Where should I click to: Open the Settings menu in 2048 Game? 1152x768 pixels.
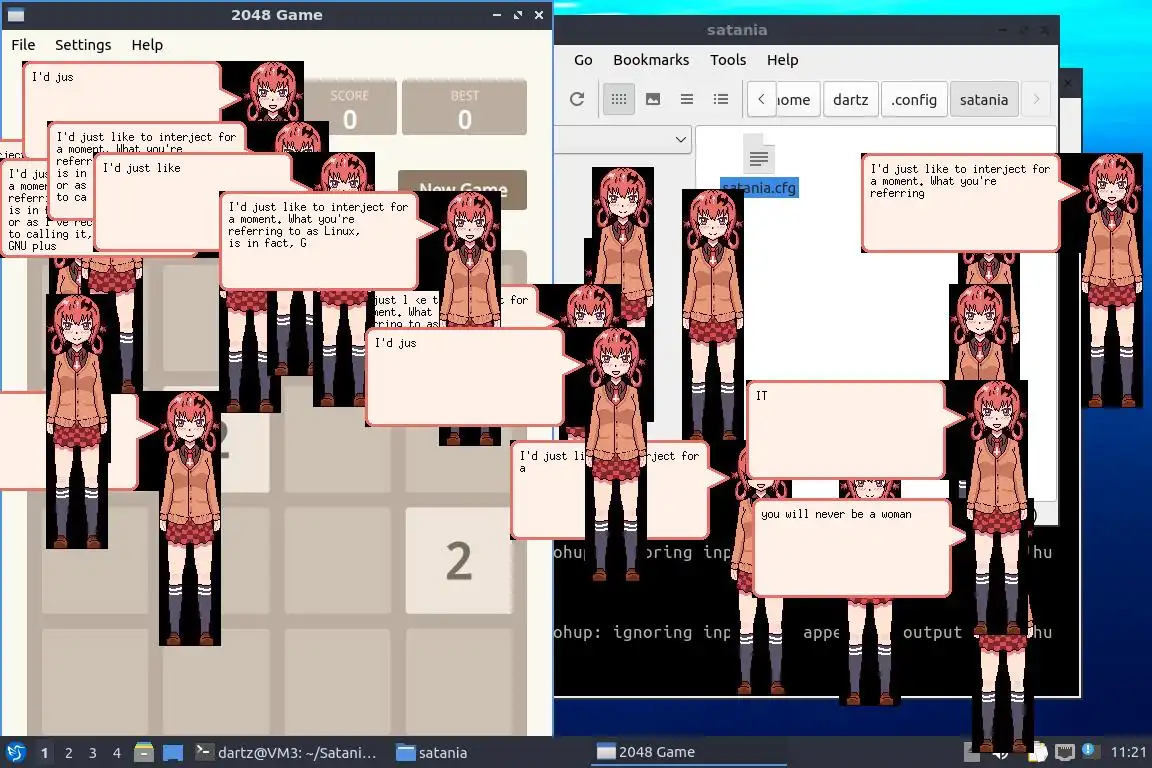(83, 45)
